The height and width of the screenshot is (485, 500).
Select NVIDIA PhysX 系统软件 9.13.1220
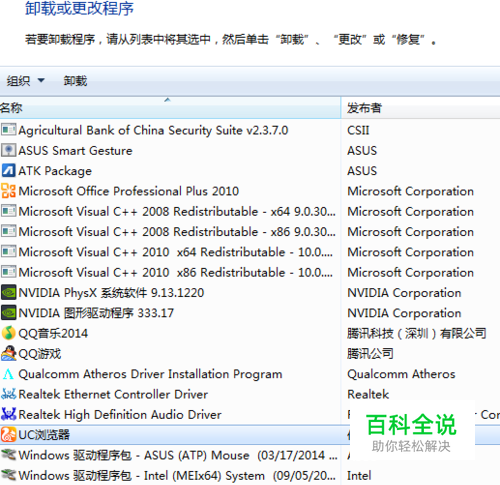(111, 293)
